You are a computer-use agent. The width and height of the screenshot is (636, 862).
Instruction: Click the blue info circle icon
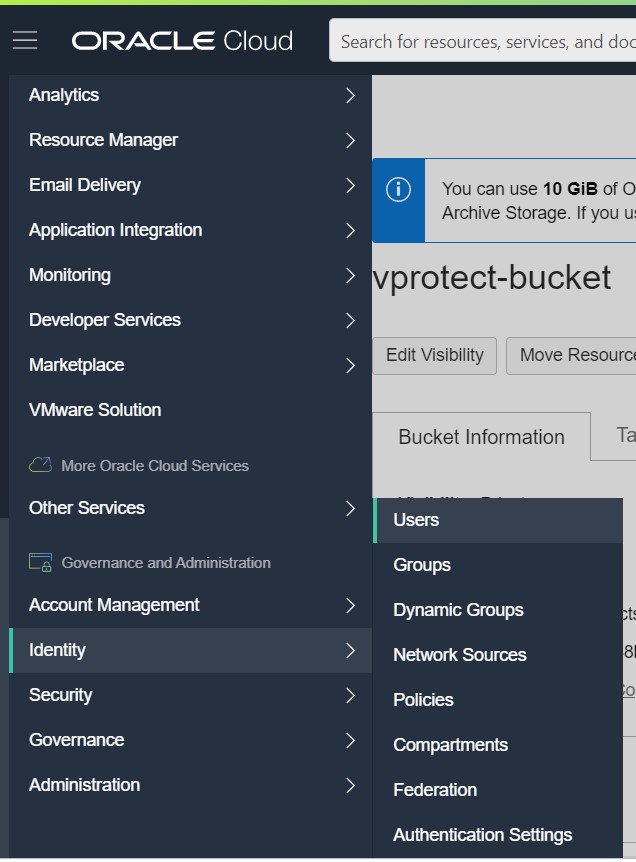(x=398, y=190)
